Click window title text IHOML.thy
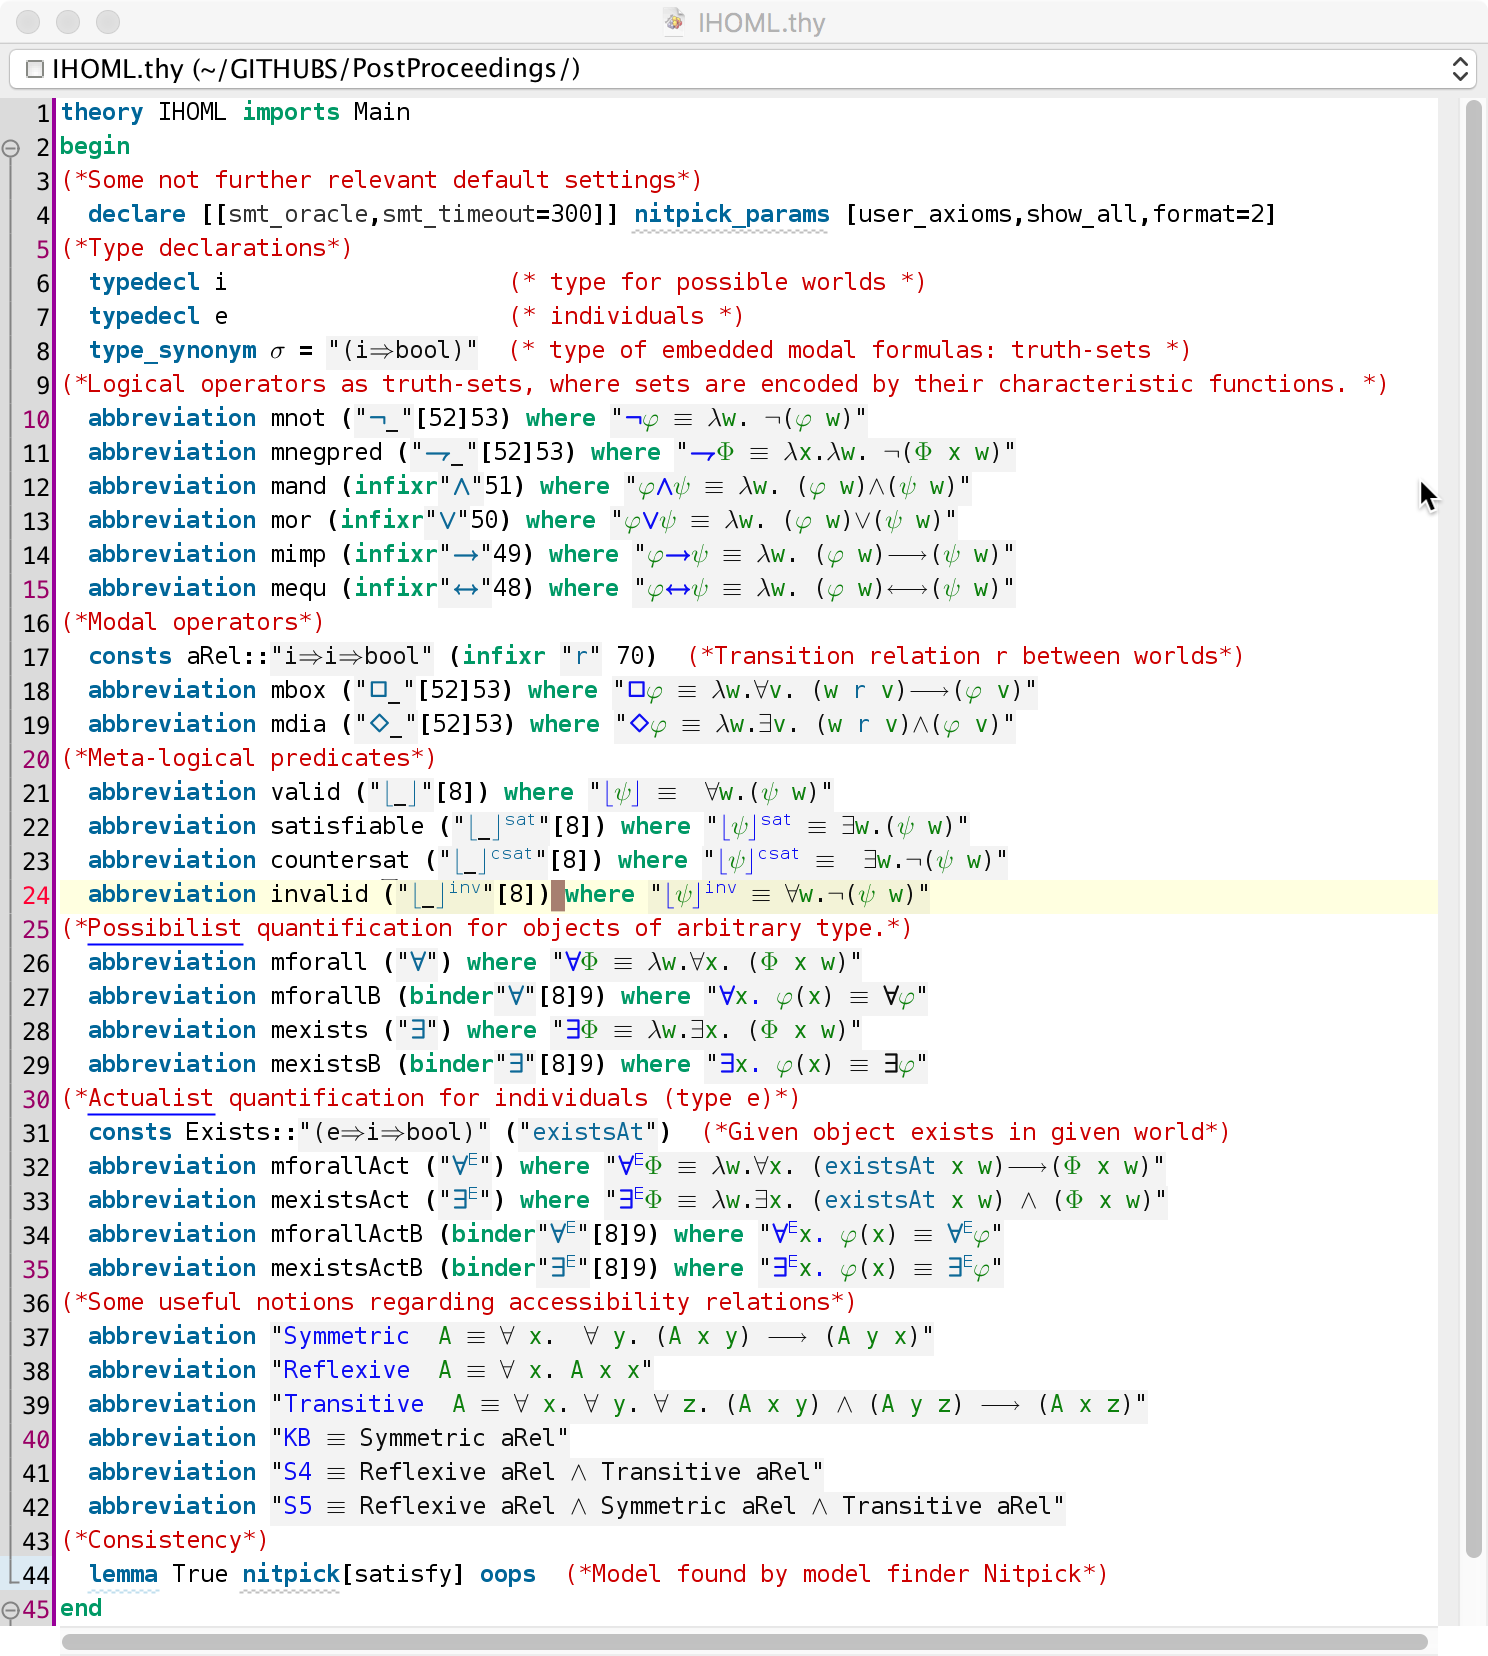Image resolution: width=1488 pixels, height=1656 pixels. coord(761,22)
